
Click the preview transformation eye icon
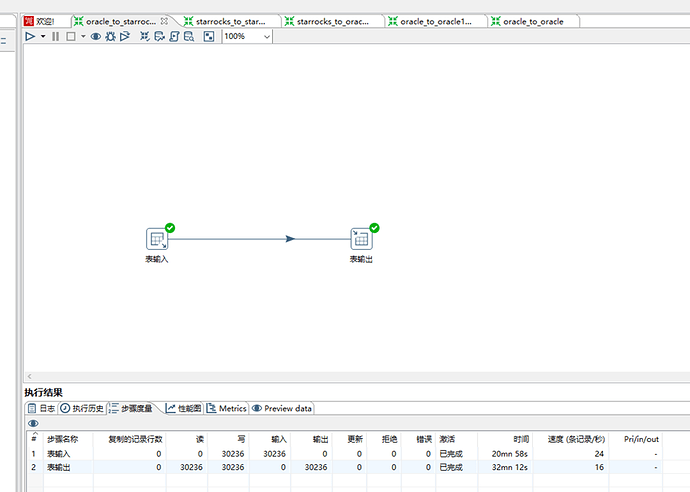point(96,36)
